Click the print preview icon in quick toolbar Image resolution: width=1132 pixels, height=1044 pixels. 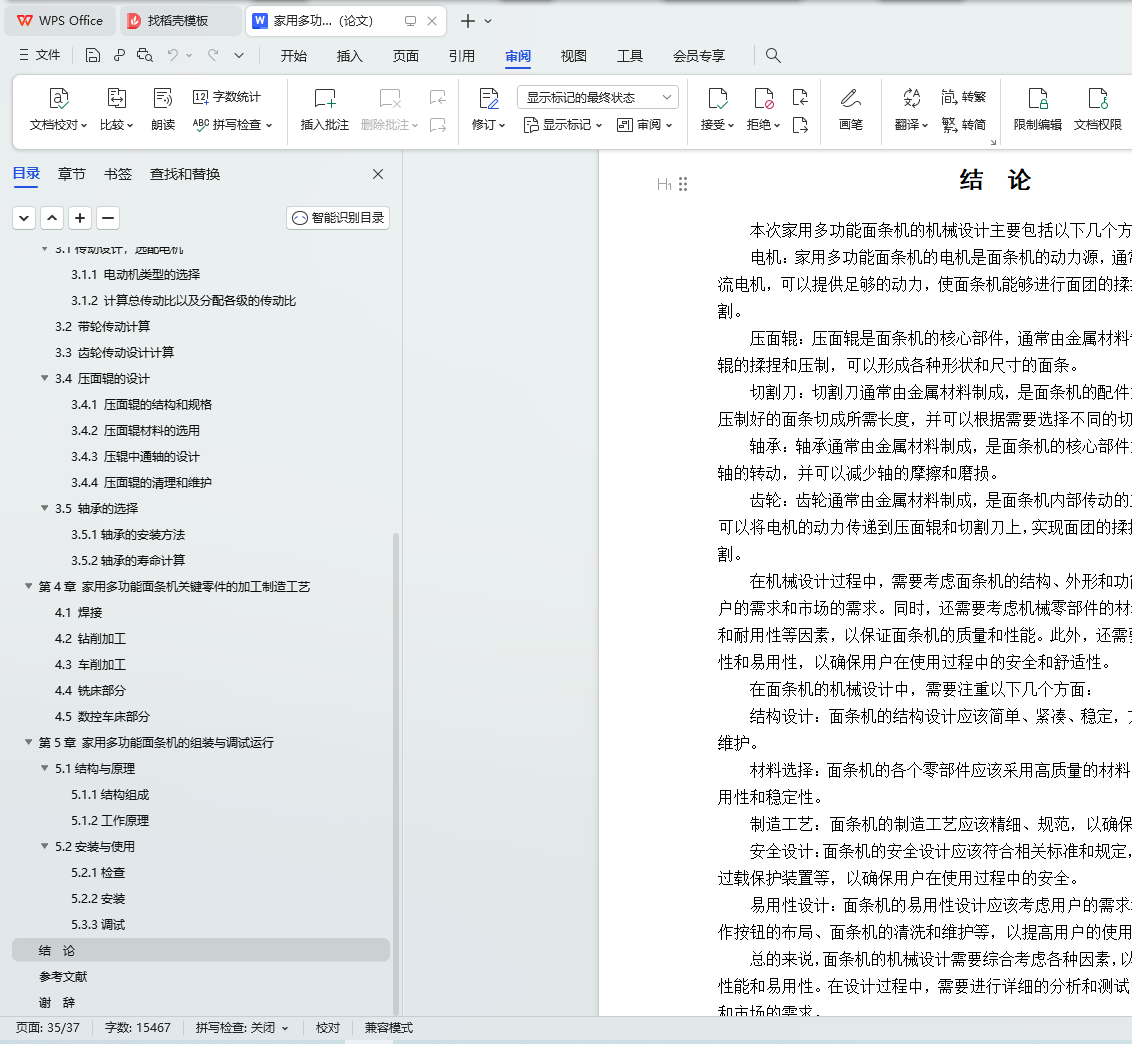pyautogui.click(x=144, y=56)
